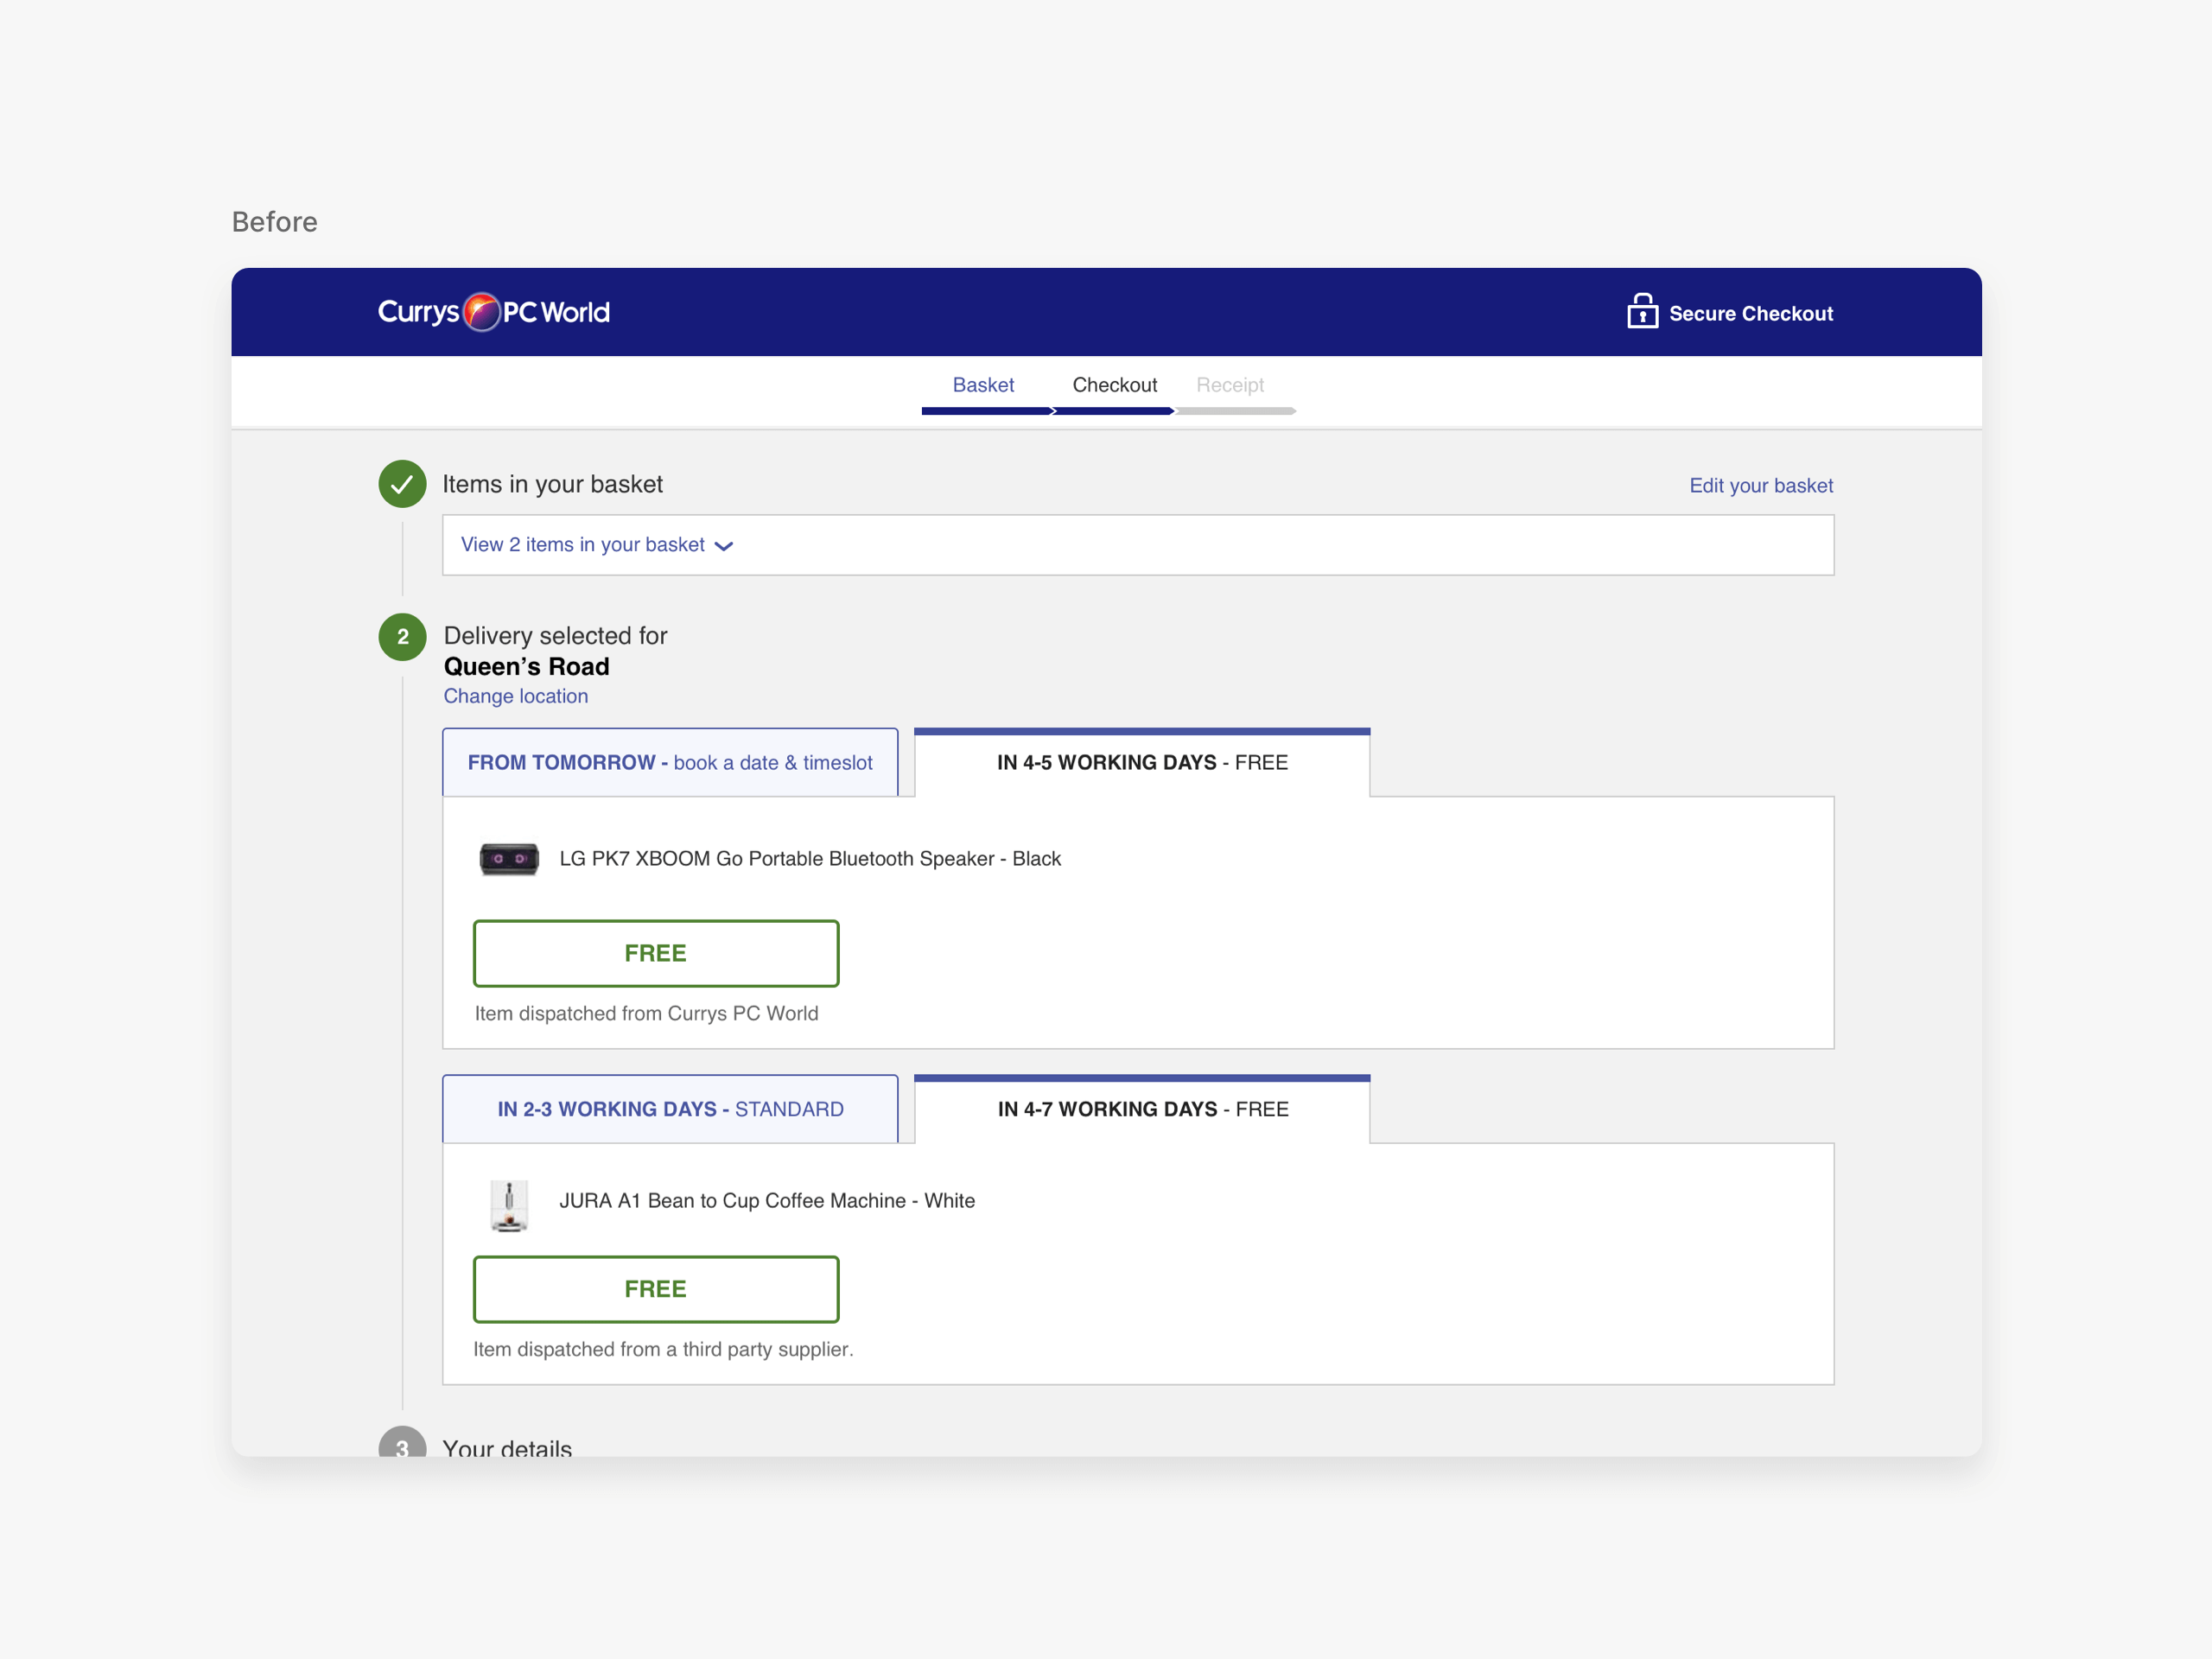Image resolution: width=2212 pixels, height=1659 pixels.
Task: Click the green checkmark step icon
Action: (402, 484)
